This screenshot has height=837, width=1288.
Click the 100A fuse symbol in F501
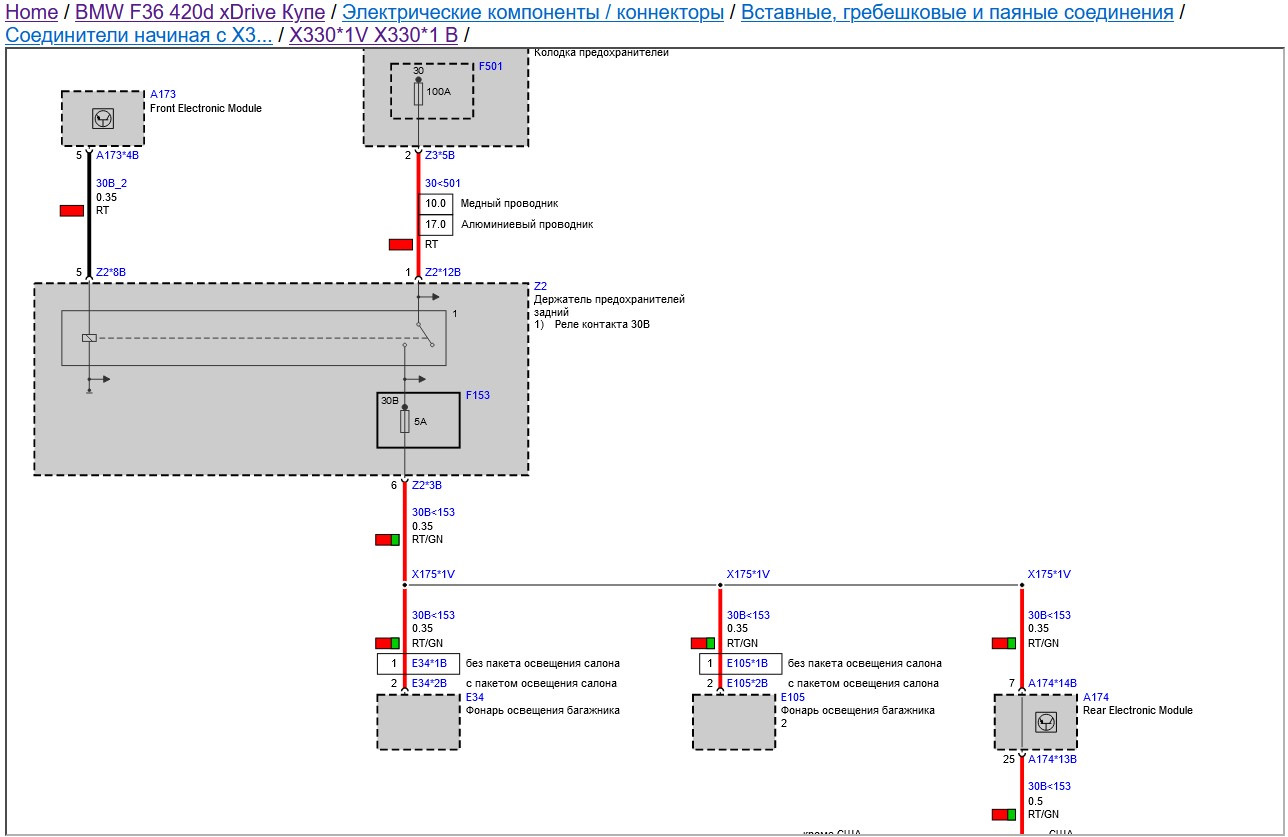click(x=418, y=95)
